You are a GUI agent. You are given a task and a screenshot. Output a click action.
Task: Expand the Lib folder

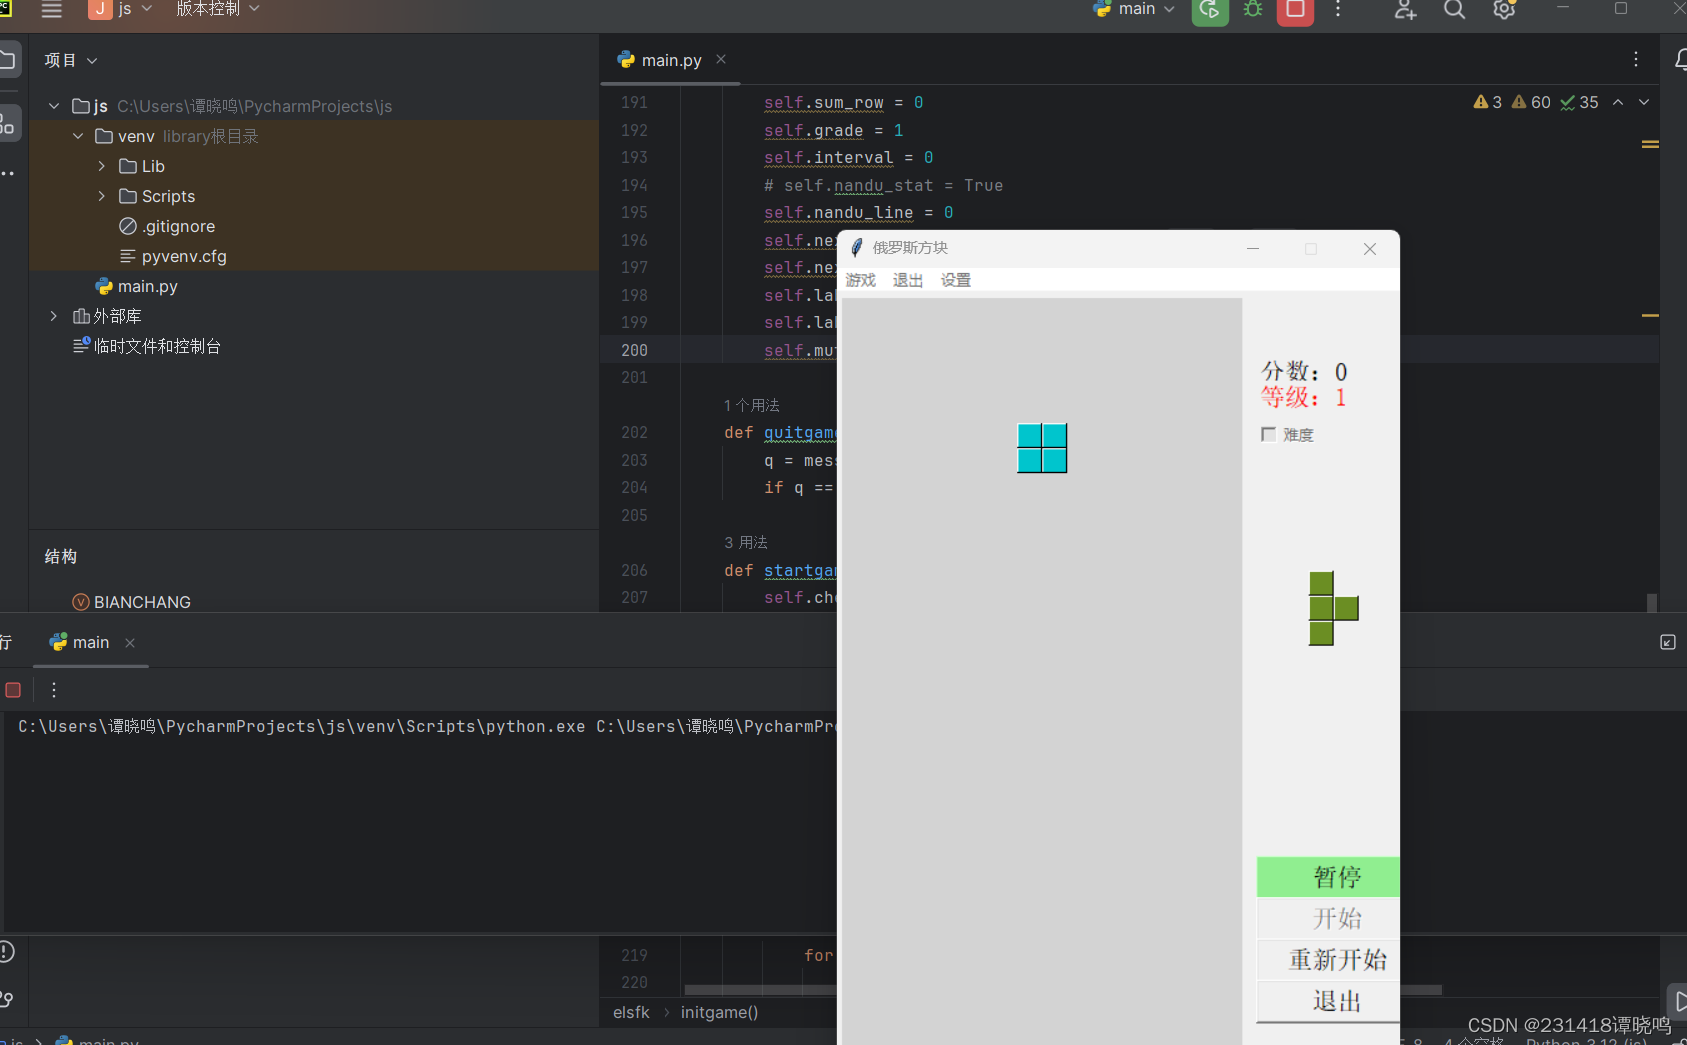click(102, 166)
